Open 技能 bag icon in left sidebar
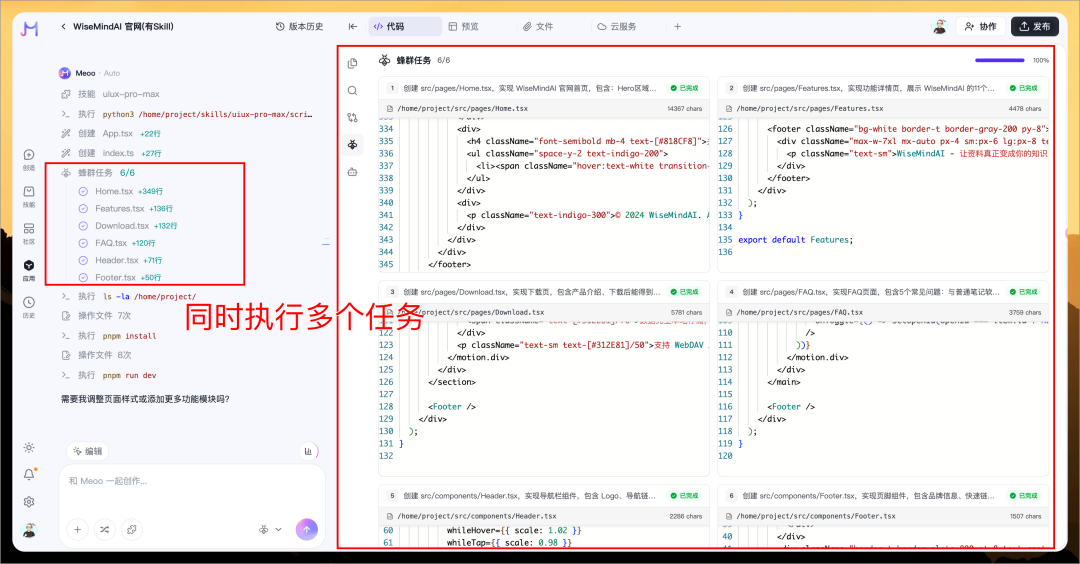 pos(29,196)
